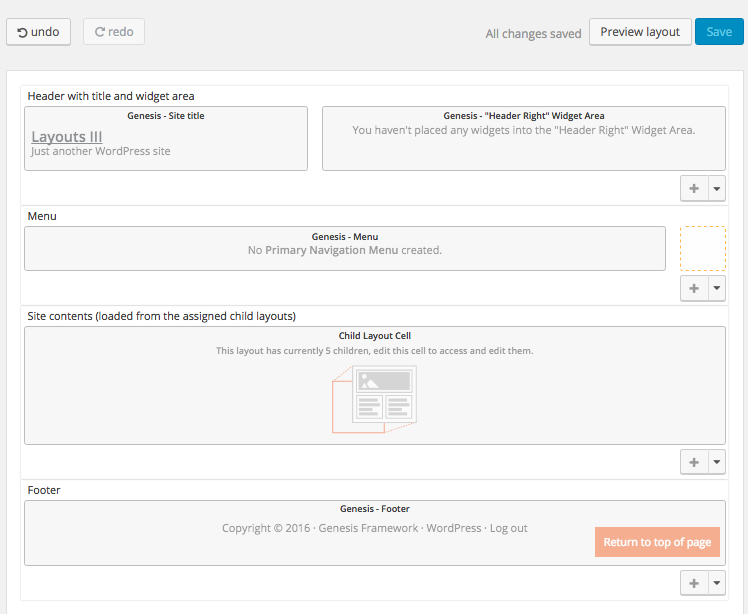The image size is (748, 614).
Task: Click the Child Layout Cell illustration icon
Action: (374, 399)
